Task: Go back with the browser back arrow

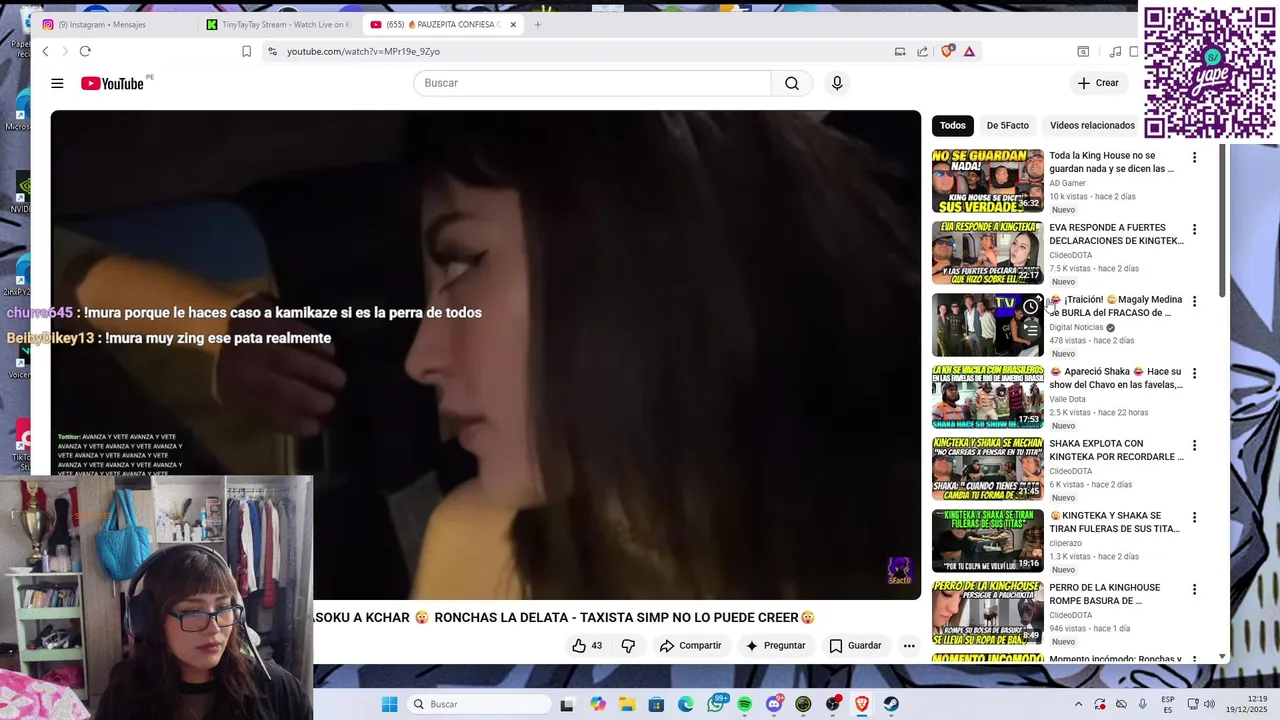Action: tap(45, 51)
